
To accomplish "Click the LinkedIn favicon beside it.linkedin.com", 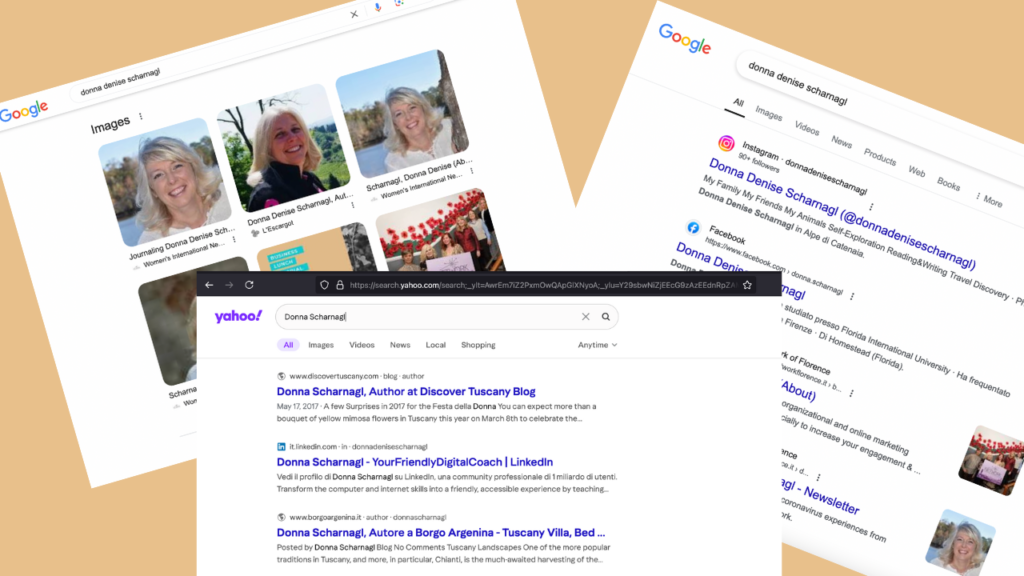I will [281, 447].
